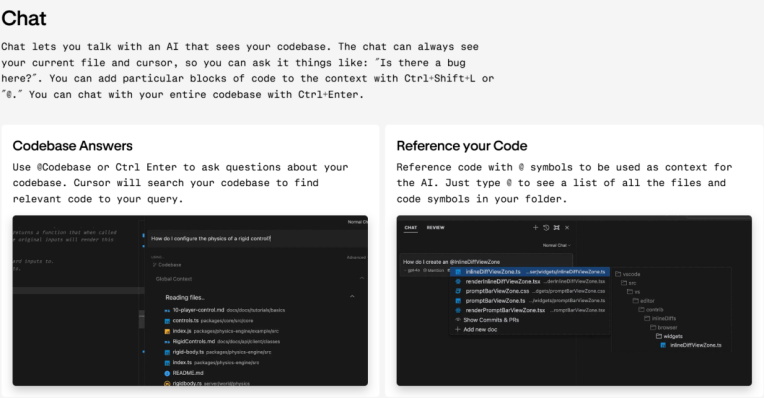Click the Chat page heading
This screenshot has height=398, width=765.
(23, 19)
